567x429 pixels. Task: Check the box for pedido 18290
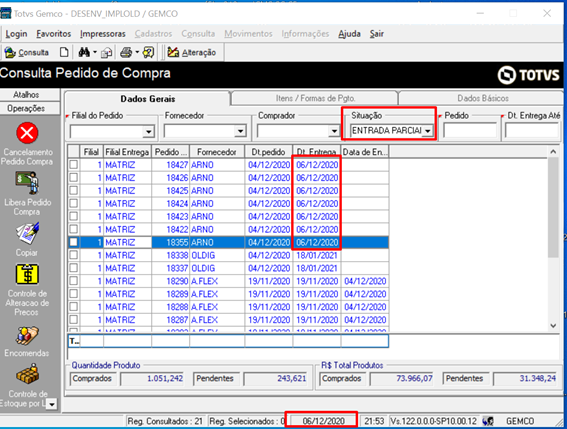74,281
